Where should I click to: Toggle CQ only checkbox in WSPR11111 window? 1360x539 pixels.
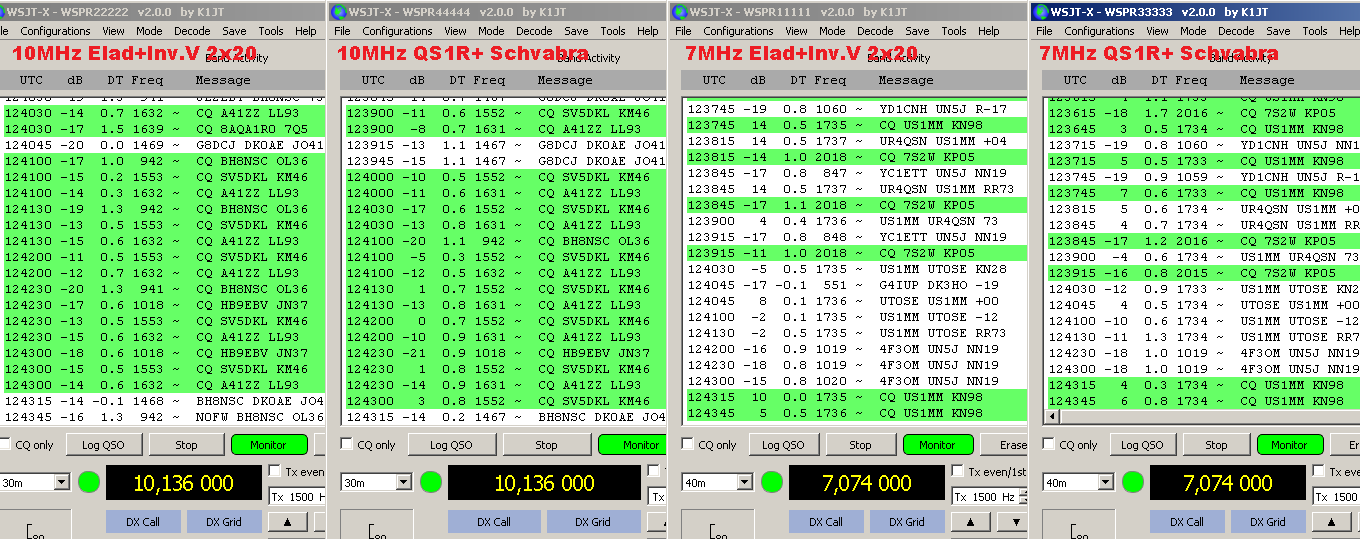(689, 445)
